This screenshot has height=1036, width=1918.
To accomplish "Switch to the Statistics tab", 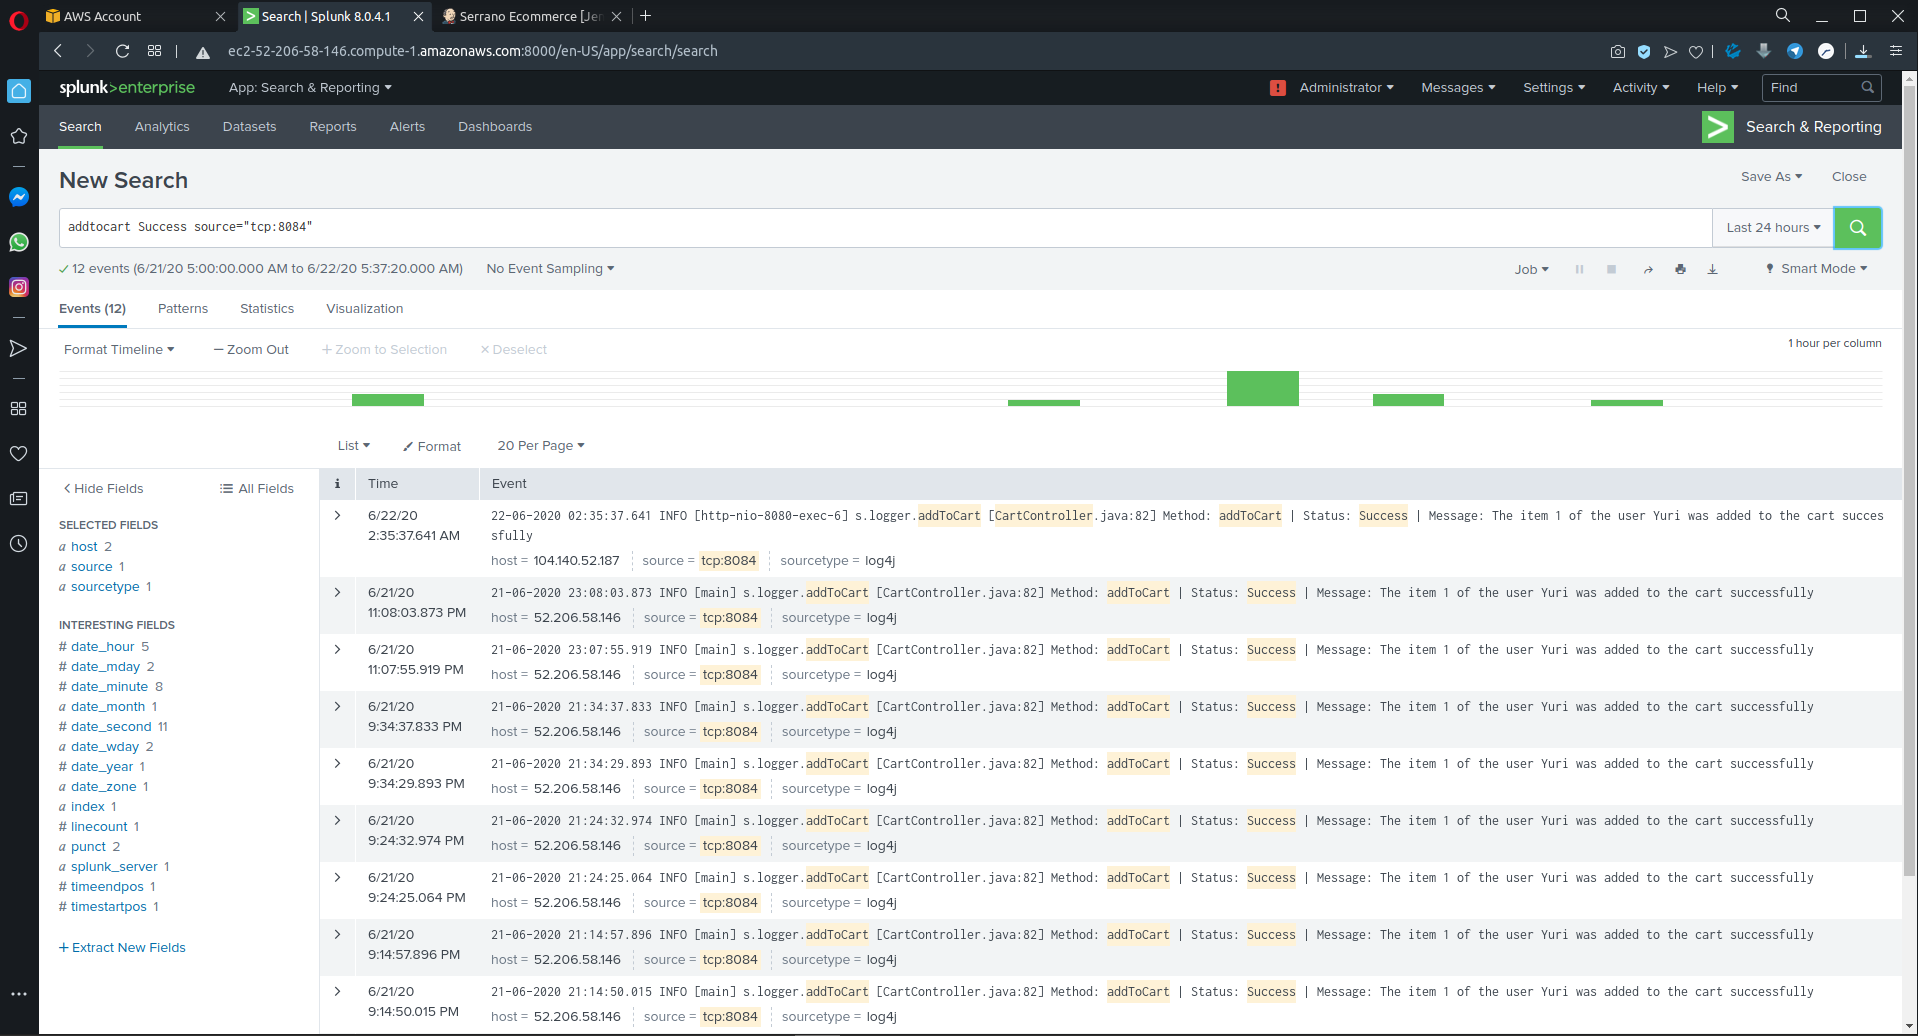I will pos(267,309).
